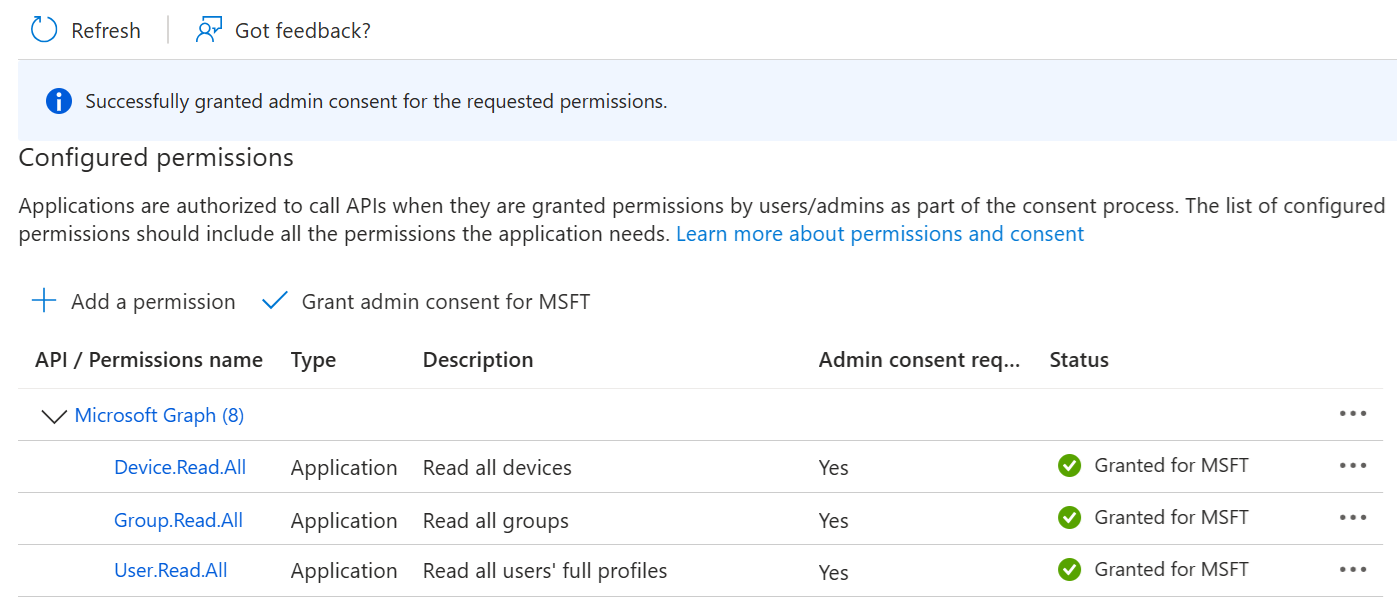Open more options menu for Group.Read.All
The image size is (1397, 599).
click(x=1352, y=518)
